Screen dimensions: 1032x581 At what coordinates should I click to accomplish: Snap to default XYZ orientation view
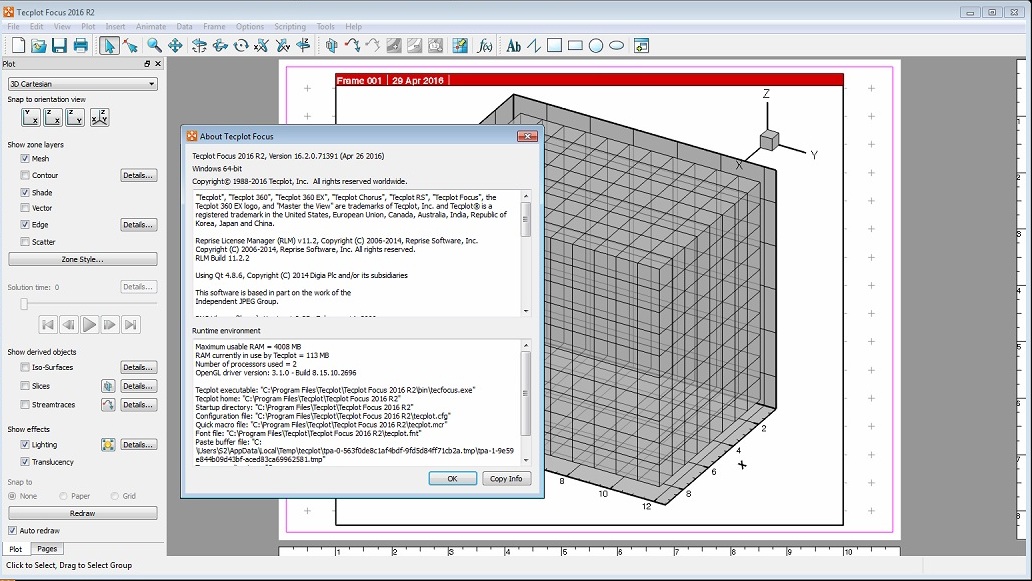[99, 117]
